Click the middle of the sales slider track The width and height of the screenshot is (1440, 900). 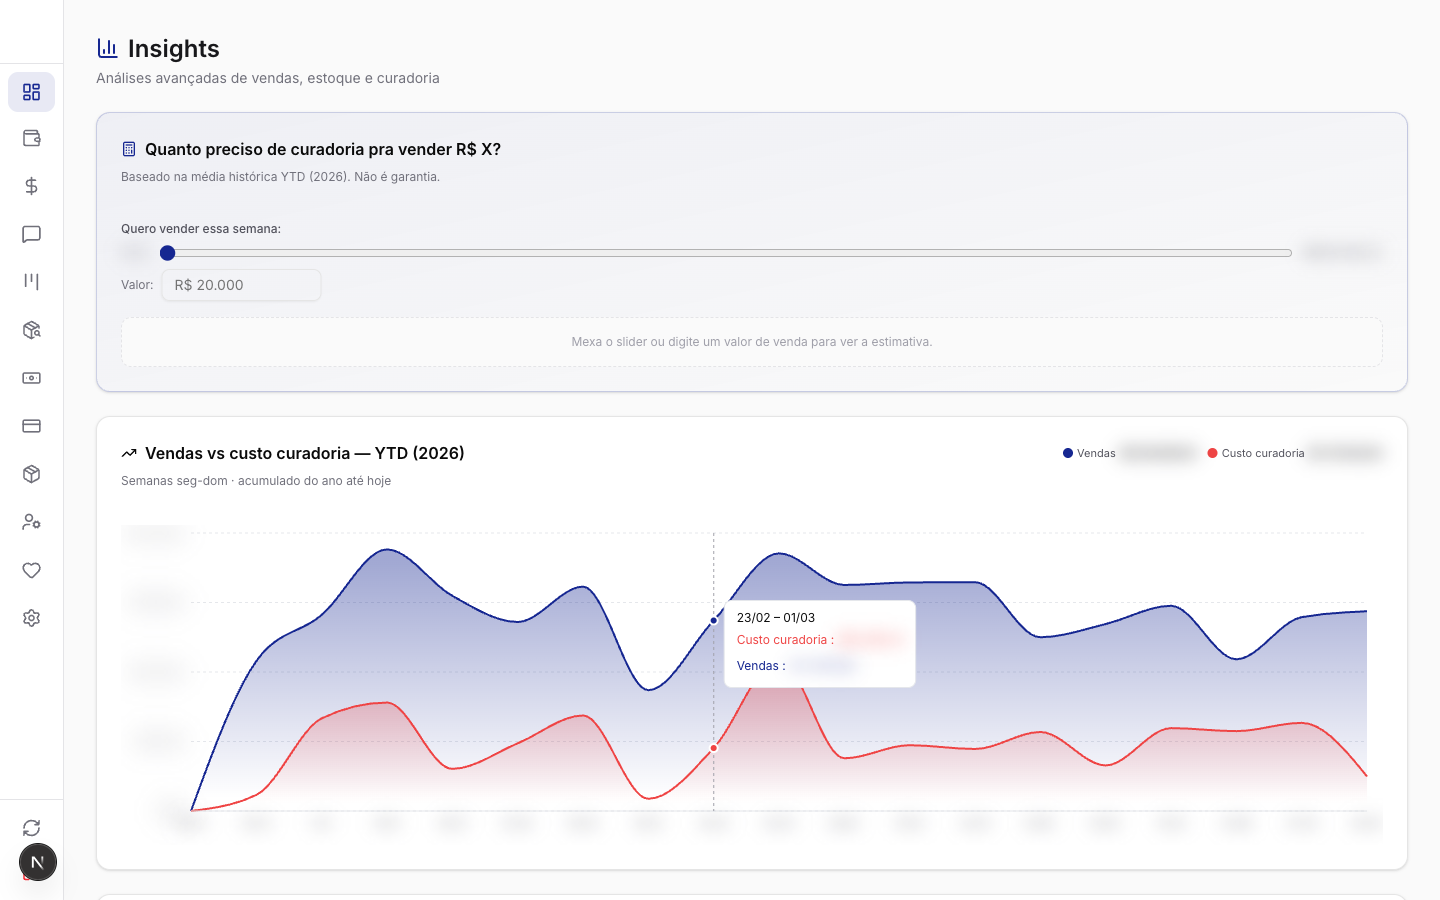[727, 253]
